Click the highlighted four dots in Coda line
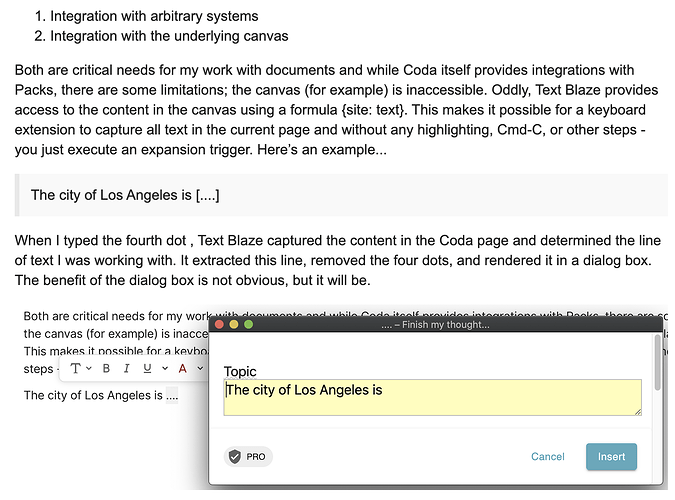Screen dimensions: 675x500 tap(172, 395)
